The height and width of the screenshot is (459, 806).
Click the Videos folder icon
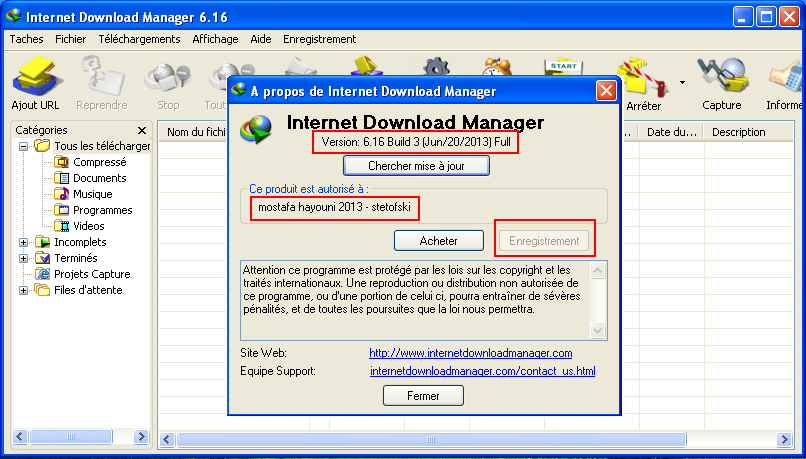[x=62, y=226]
